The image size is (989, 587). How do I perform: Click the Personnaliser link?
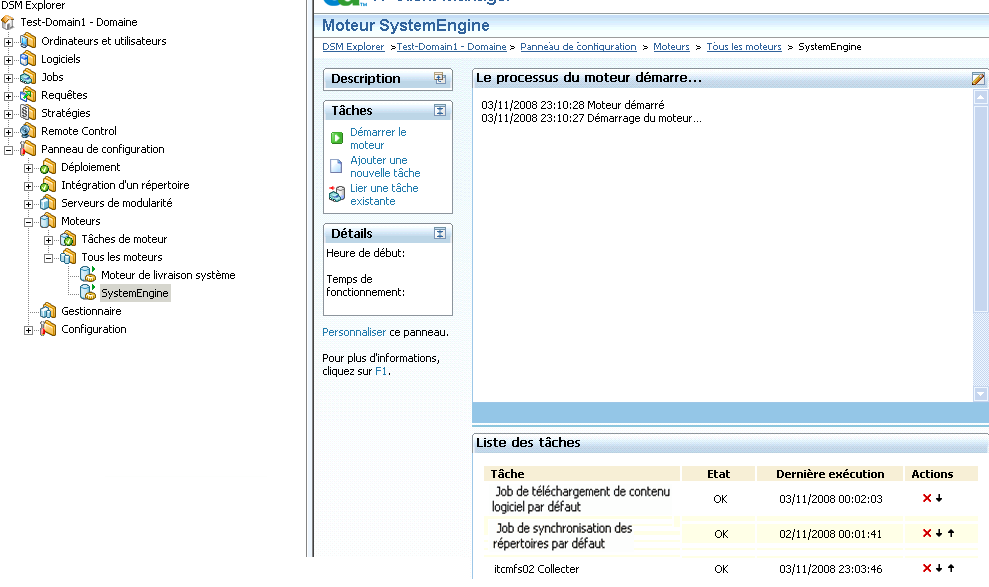[x=354, y=332]
